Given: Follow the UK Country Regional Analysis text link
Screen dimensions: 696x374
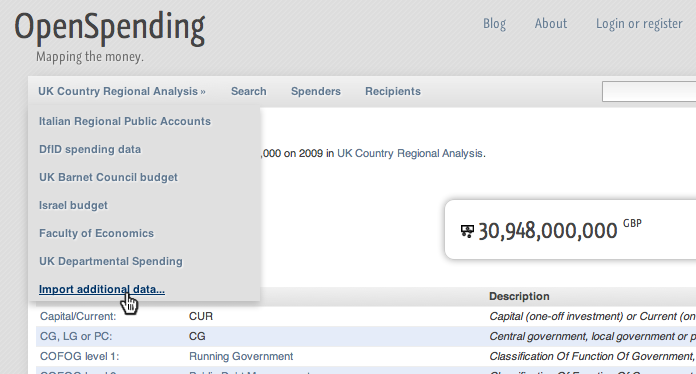Looking at the screenshot, I should pyautogui.click(x=410, y=154).
